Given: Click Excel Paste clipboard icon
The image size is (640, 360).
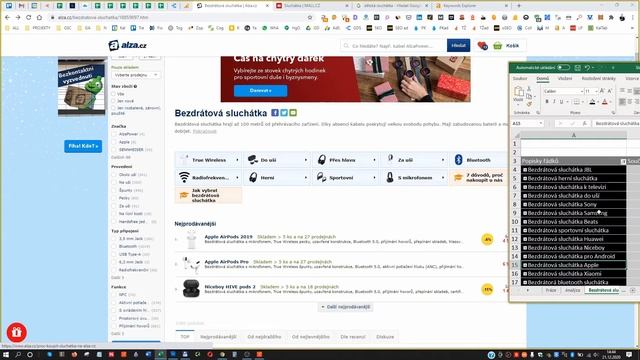Looking at the screenshot, I should coord(518,91).
